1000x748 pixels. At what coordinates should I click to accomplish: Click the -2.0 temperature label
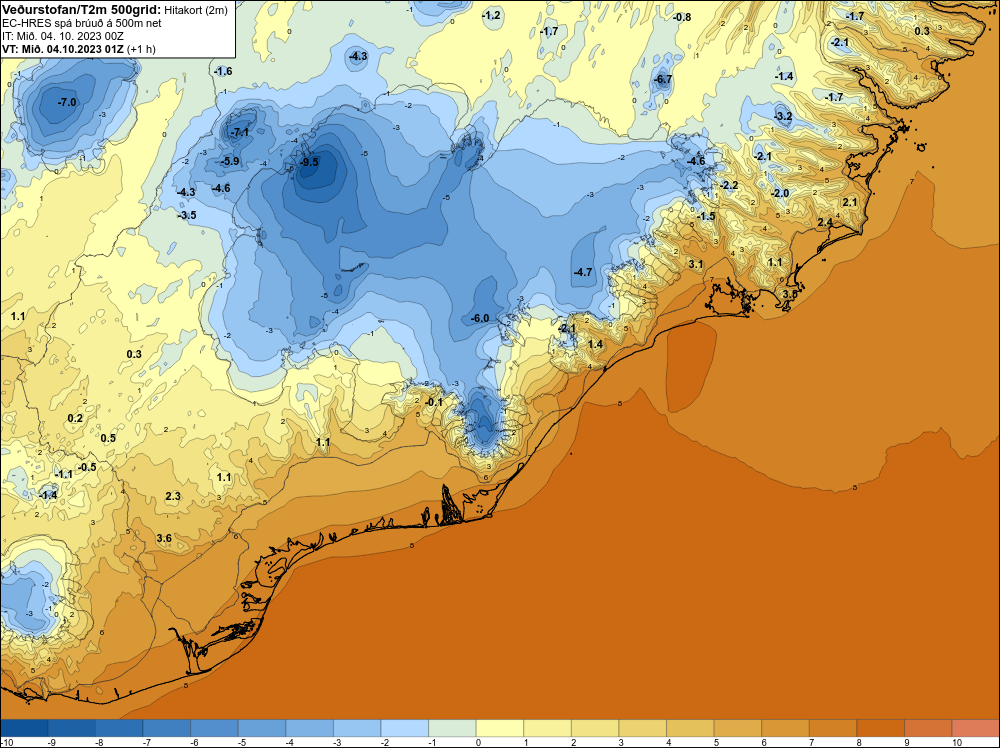pos(780,194)
